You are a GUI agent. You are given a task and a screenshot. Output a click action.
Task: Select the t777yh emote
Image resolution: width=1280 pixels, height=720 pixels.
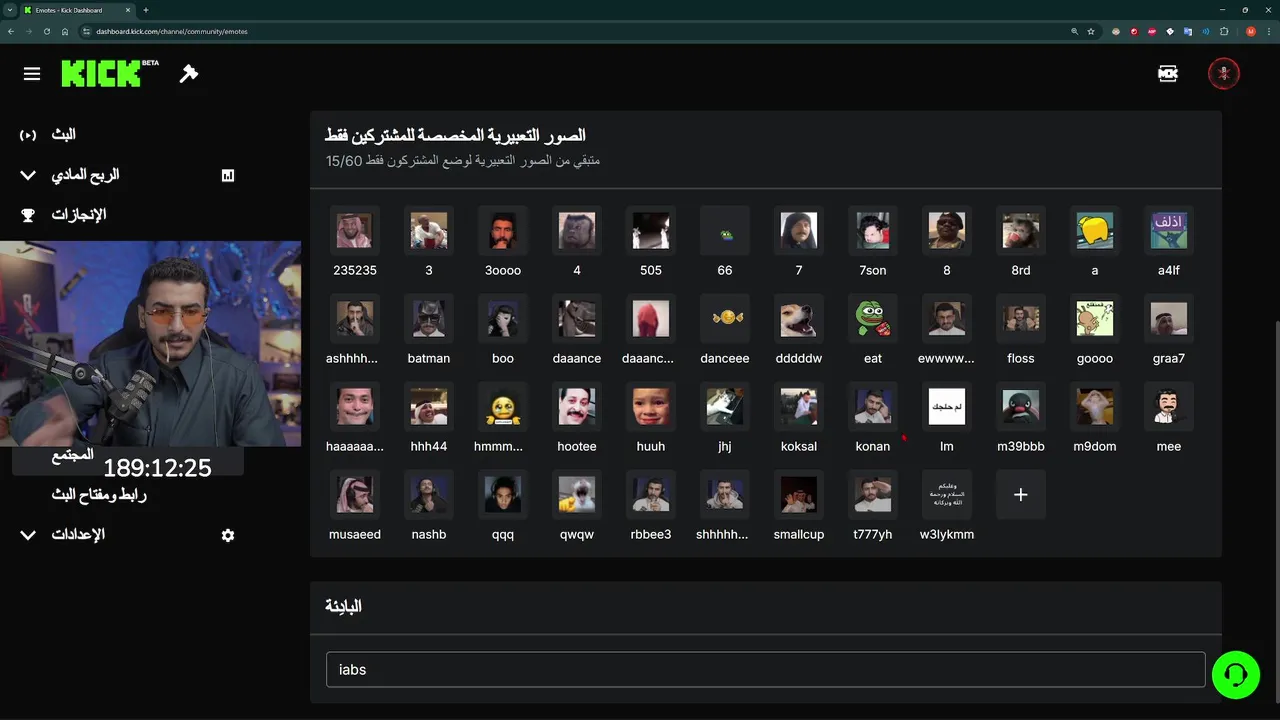[873, 495]
